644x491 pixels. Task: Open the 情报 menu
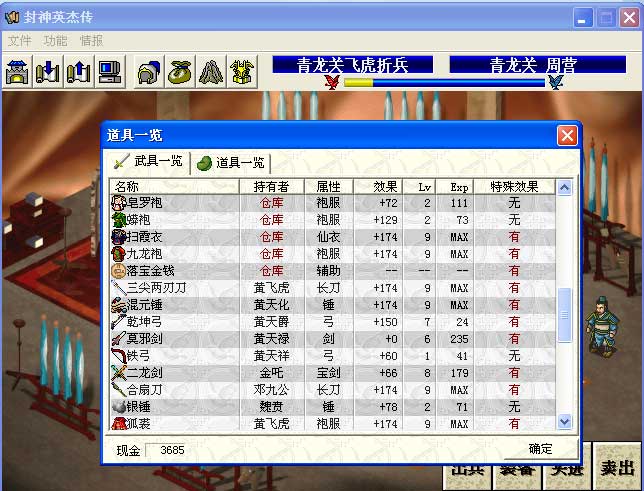[91, 41]
